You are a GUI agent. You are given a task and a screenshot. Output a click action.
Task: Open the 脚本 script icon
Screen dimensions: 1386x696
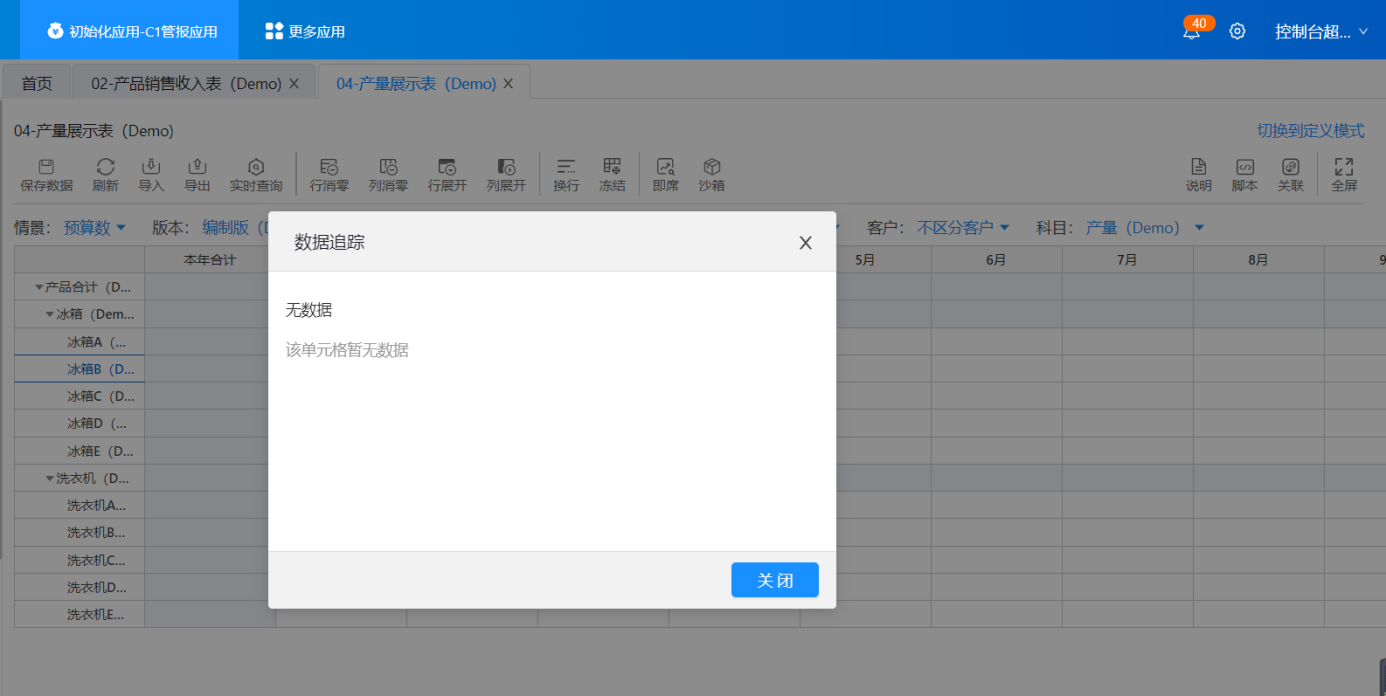(x=1244, y=168)
